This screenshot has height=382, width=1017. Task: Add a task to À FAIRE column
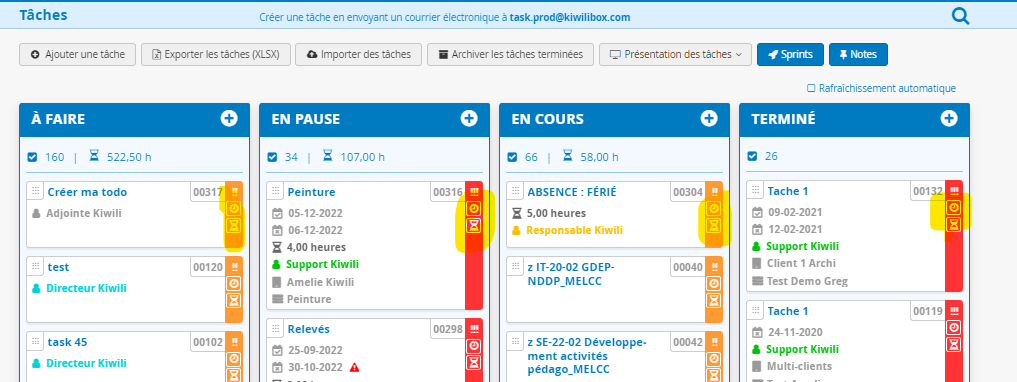tap(229, 118)
